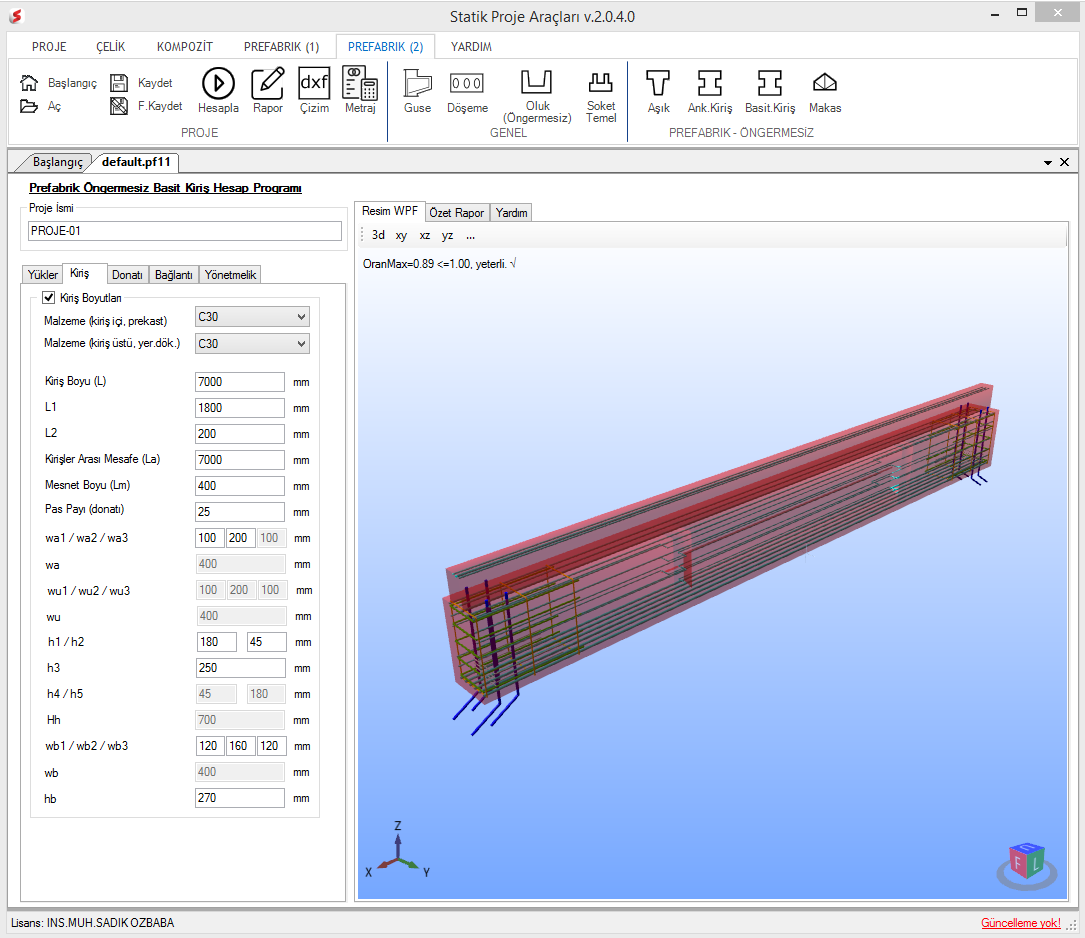Click the Pas Payı (donatı) field
Viewport: 1085px width, 938px height.
[240, 512]
